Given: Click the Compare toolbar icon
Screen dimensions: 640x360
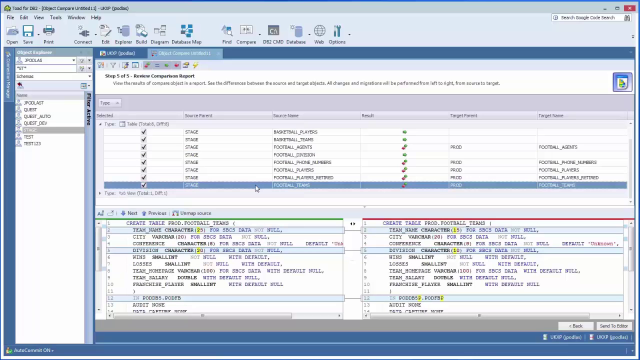Looking at the screenshot, I should click(x=246, y=34).
